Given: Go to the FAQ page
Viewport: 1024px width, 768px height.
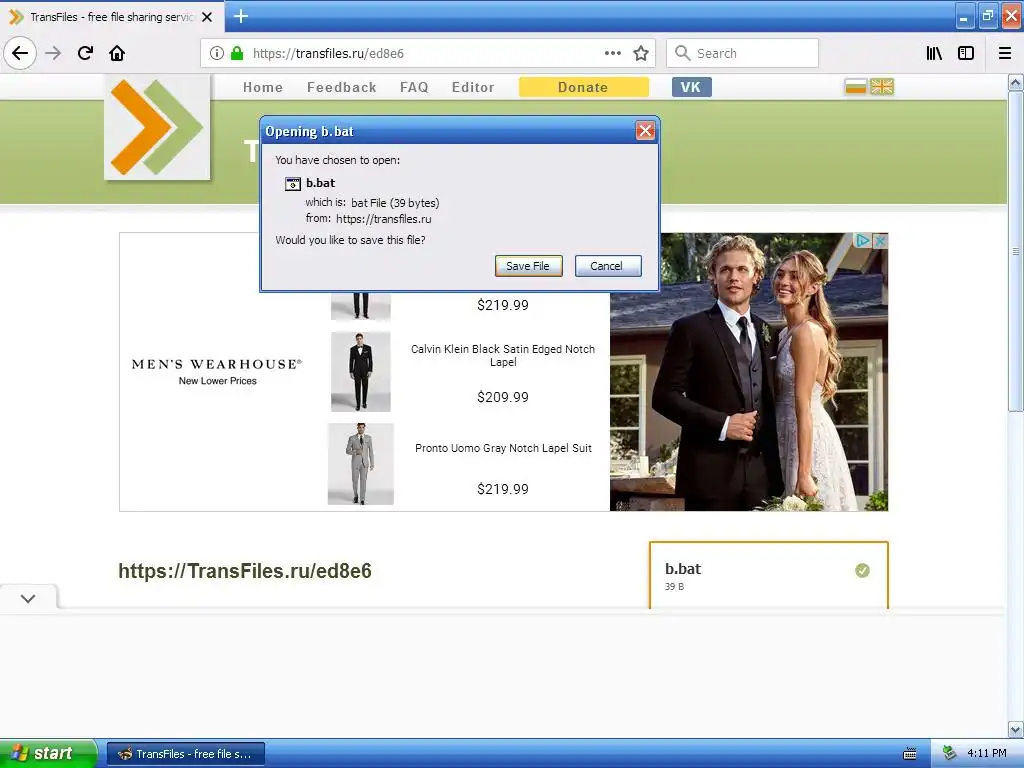Looking at the screenshot, I should tap(414, 87).
